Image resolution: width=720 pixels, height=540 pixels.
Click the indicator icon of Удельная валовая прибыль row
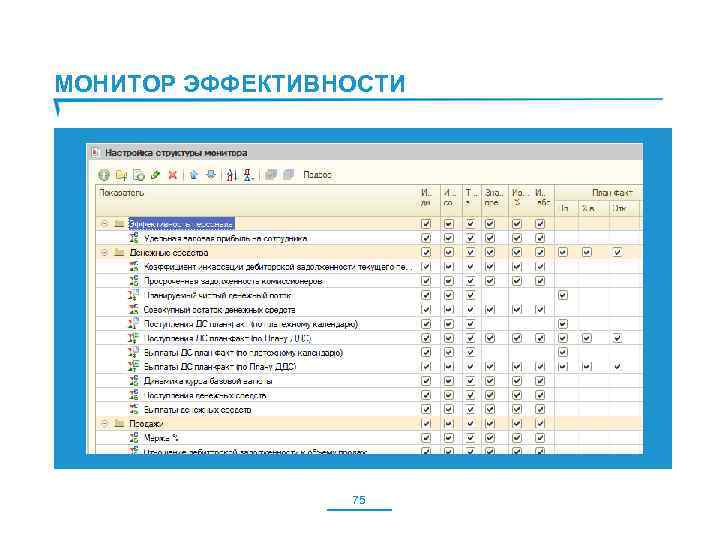tap(134, 238)
